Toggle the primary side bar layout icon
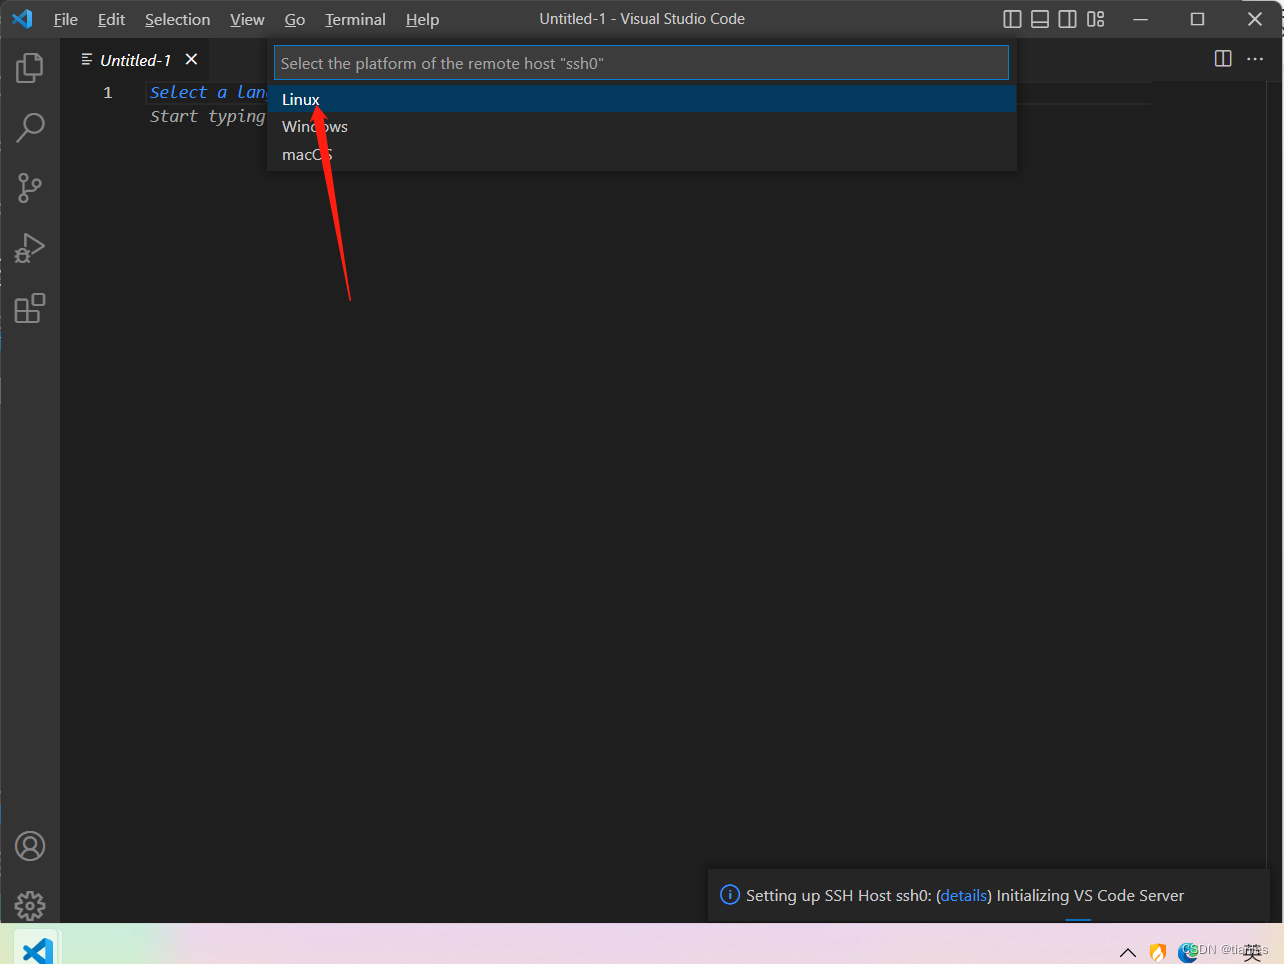Image resolution: width=1284 pixels, height=964 pixels. [1012, 19]
